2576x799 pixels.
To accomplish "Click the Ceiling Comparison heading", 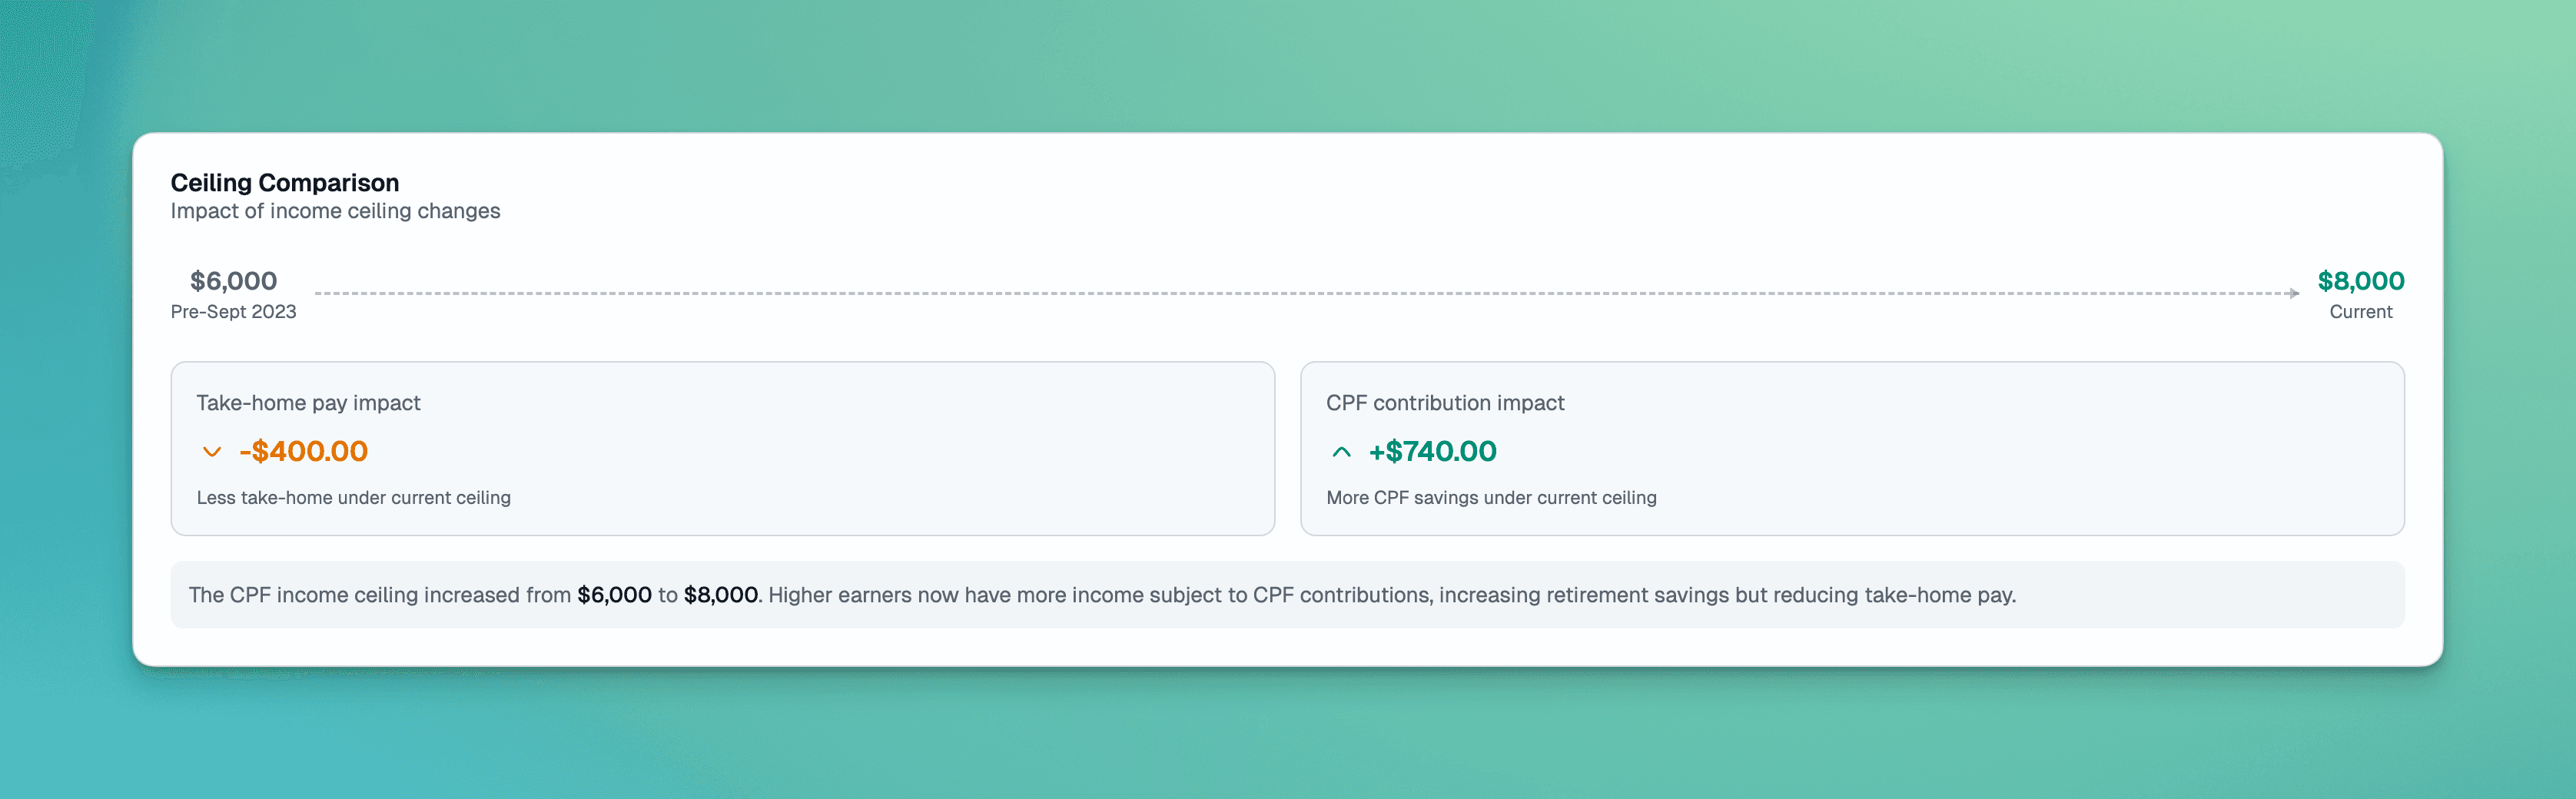I will 284,183.
